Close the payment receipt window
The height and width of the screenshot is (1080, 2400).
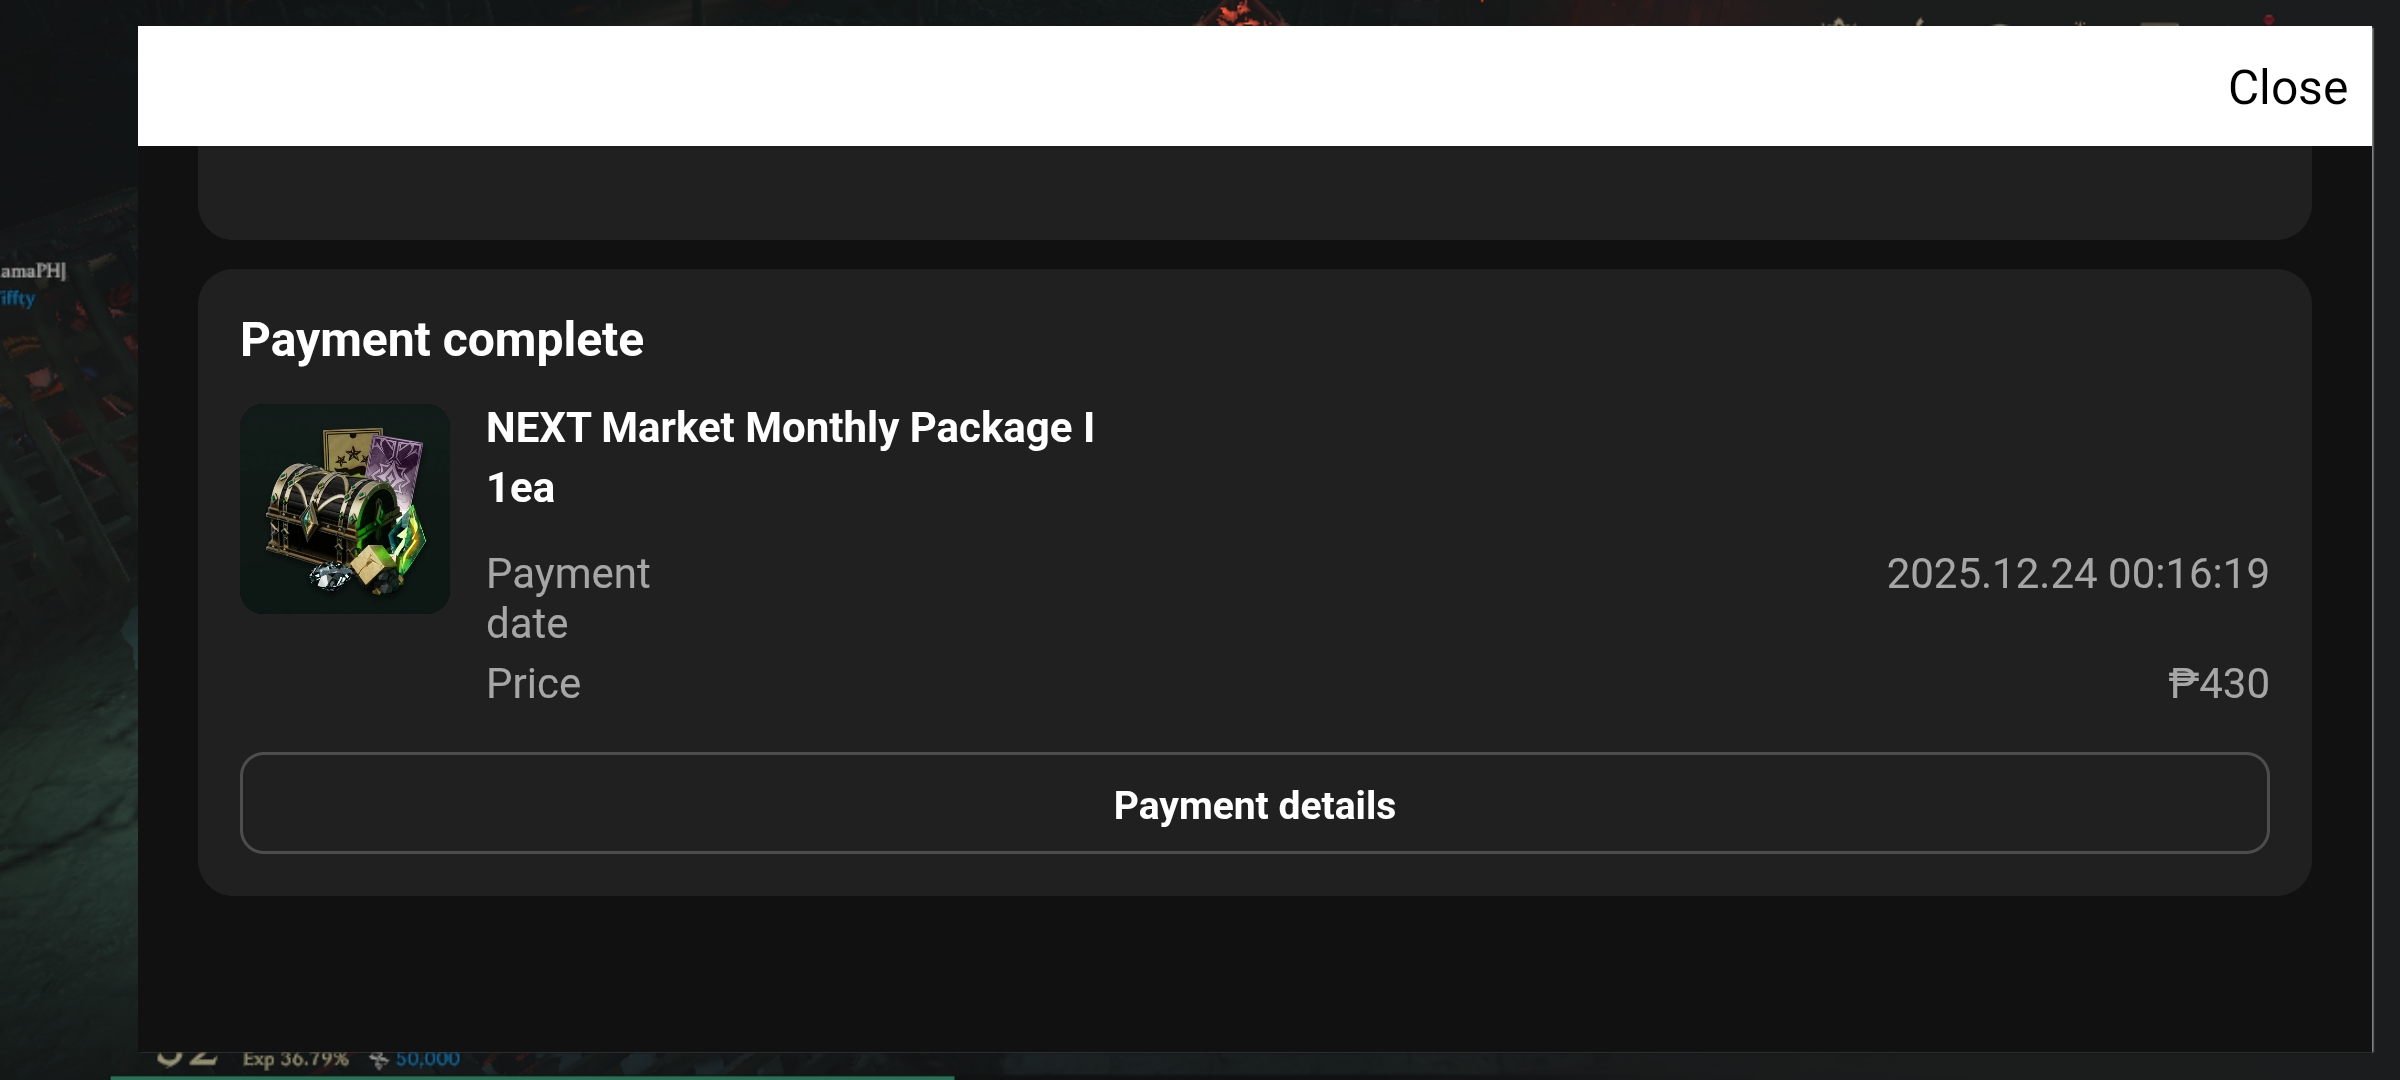(2287, 88)
